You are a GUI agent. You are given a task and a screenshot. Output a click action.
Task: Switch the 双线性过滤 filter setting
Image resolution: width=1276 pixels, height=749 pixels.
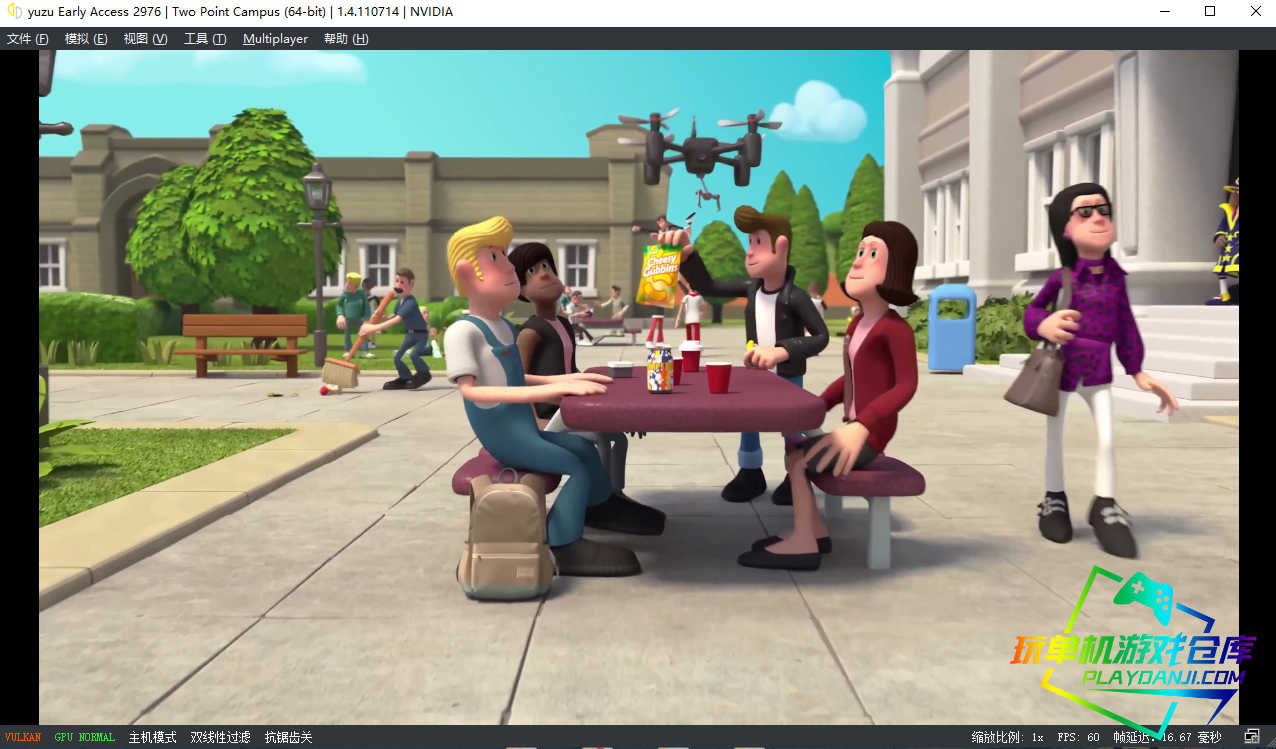220,738
